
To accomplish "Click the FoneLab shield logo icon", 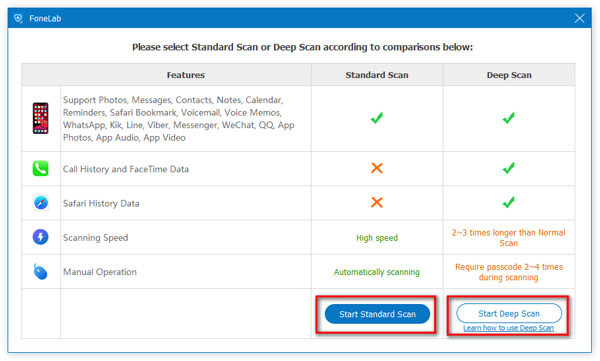I will (18, 18).
